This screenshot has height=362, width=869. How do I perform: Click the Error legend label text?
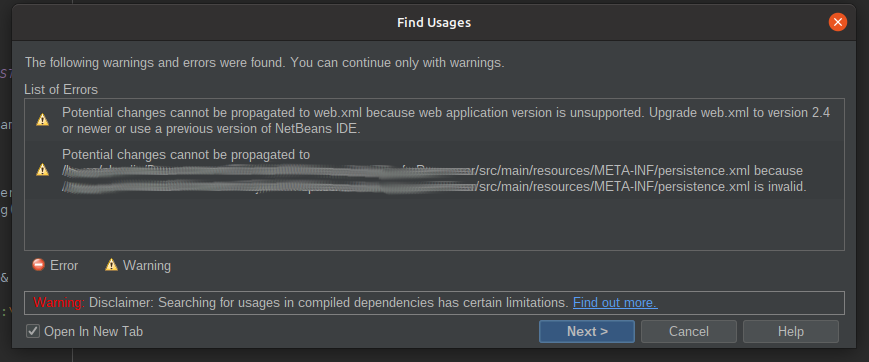point(64,266)
